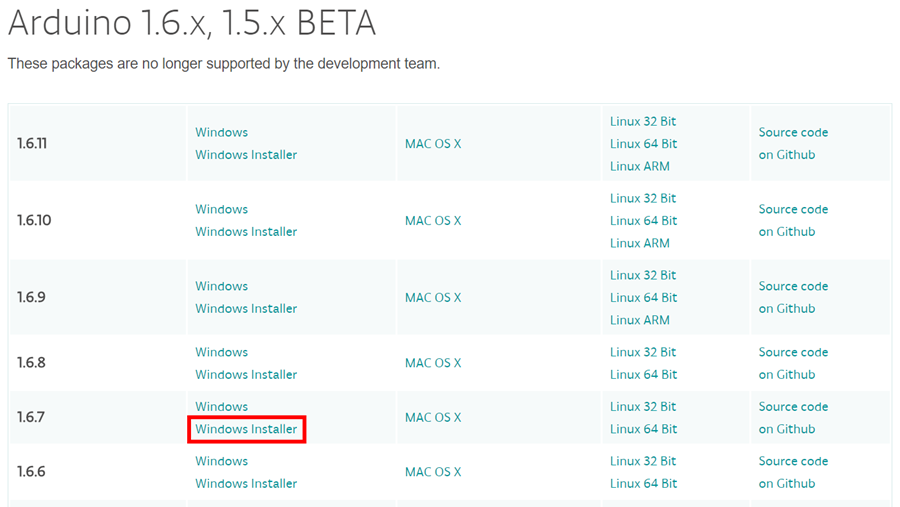
Task: Open the Windows Installer link for 1.6.9
Action: 246,308
